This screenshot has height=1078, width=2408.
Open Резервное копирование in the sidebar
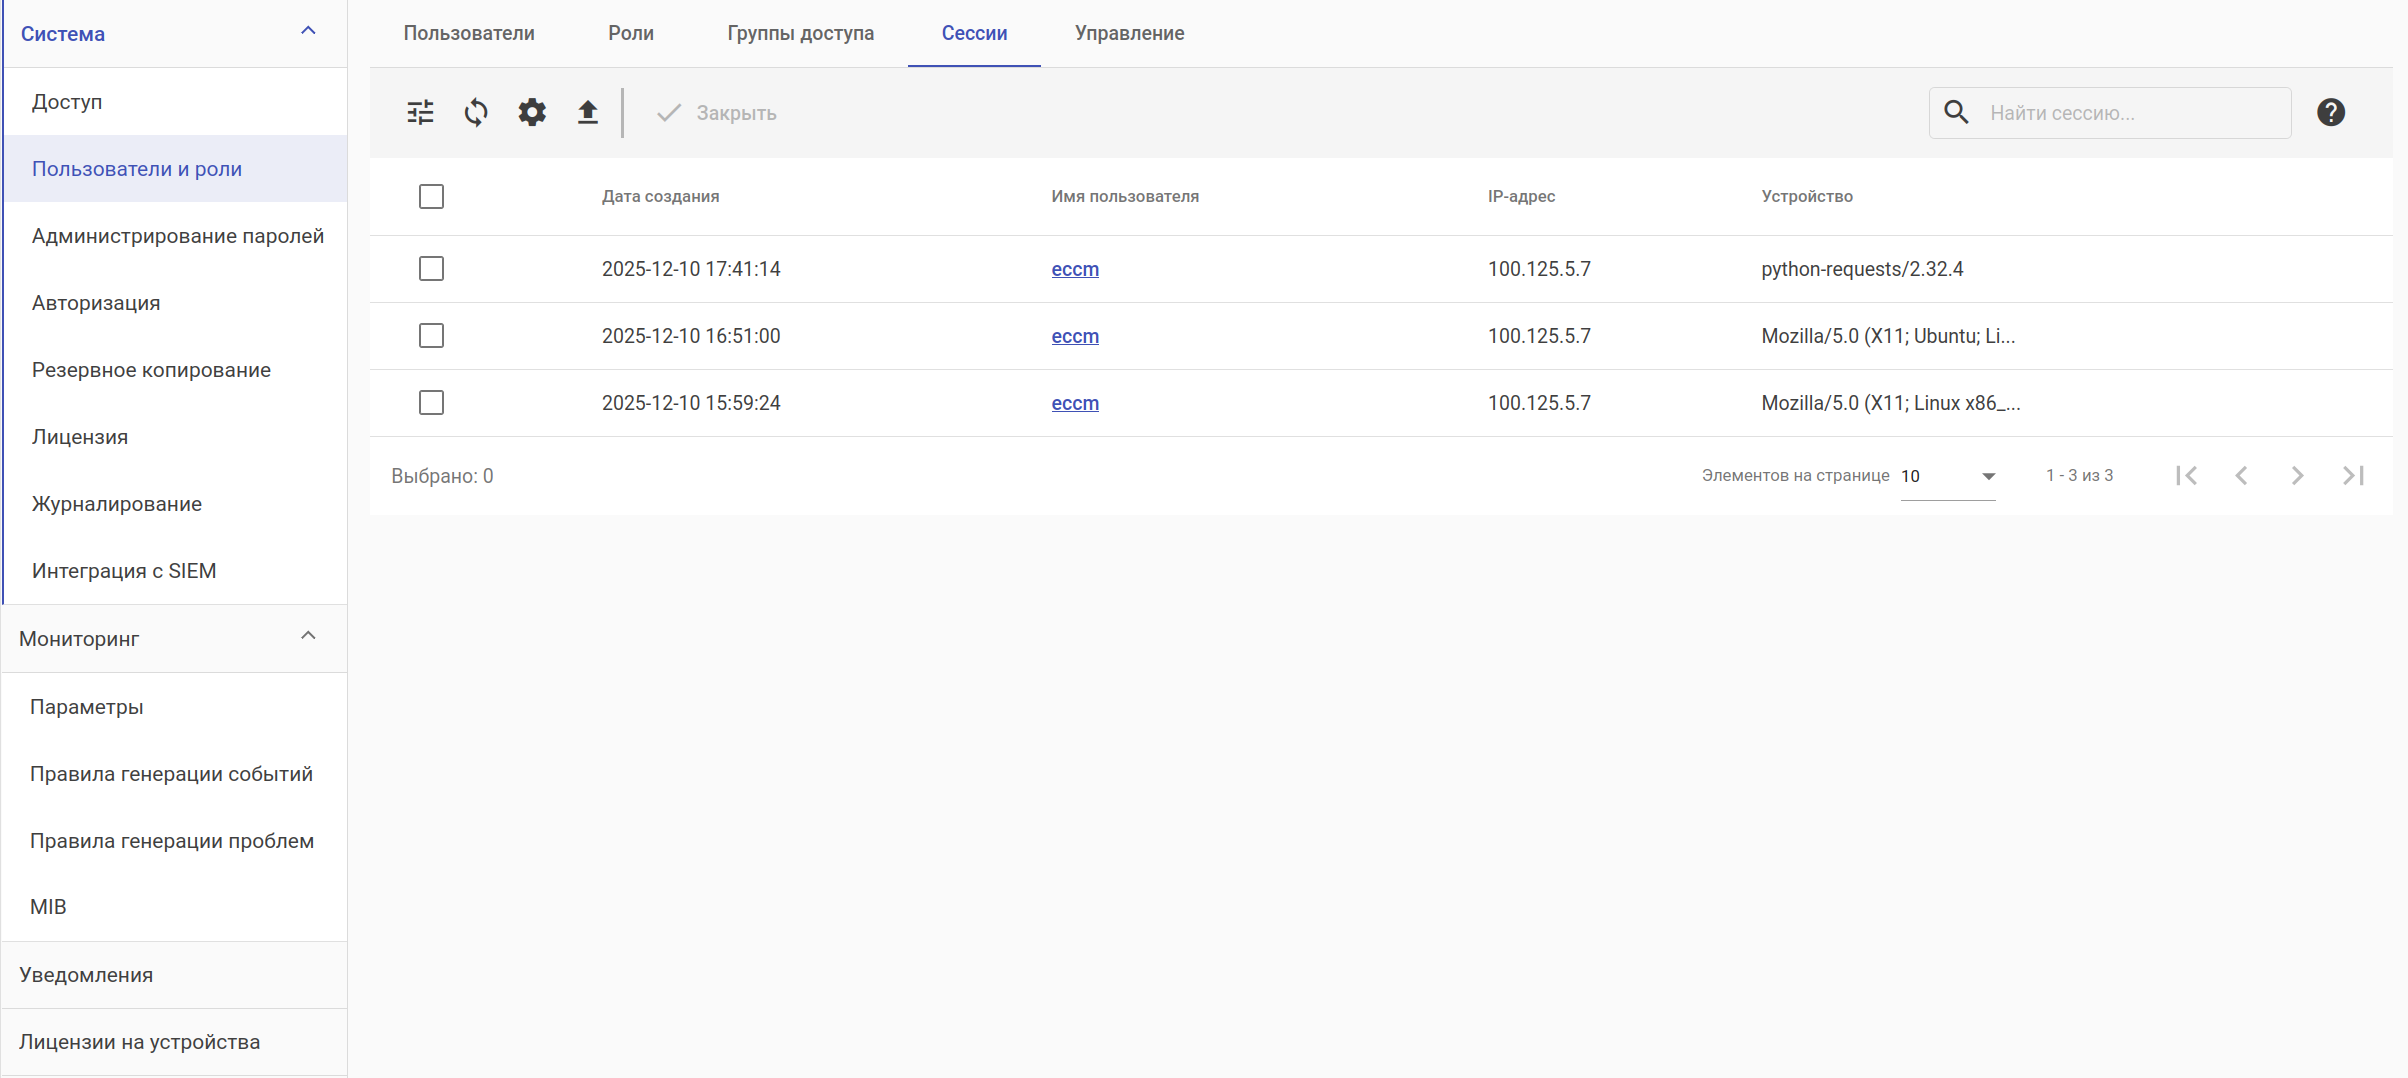[151, 370]
